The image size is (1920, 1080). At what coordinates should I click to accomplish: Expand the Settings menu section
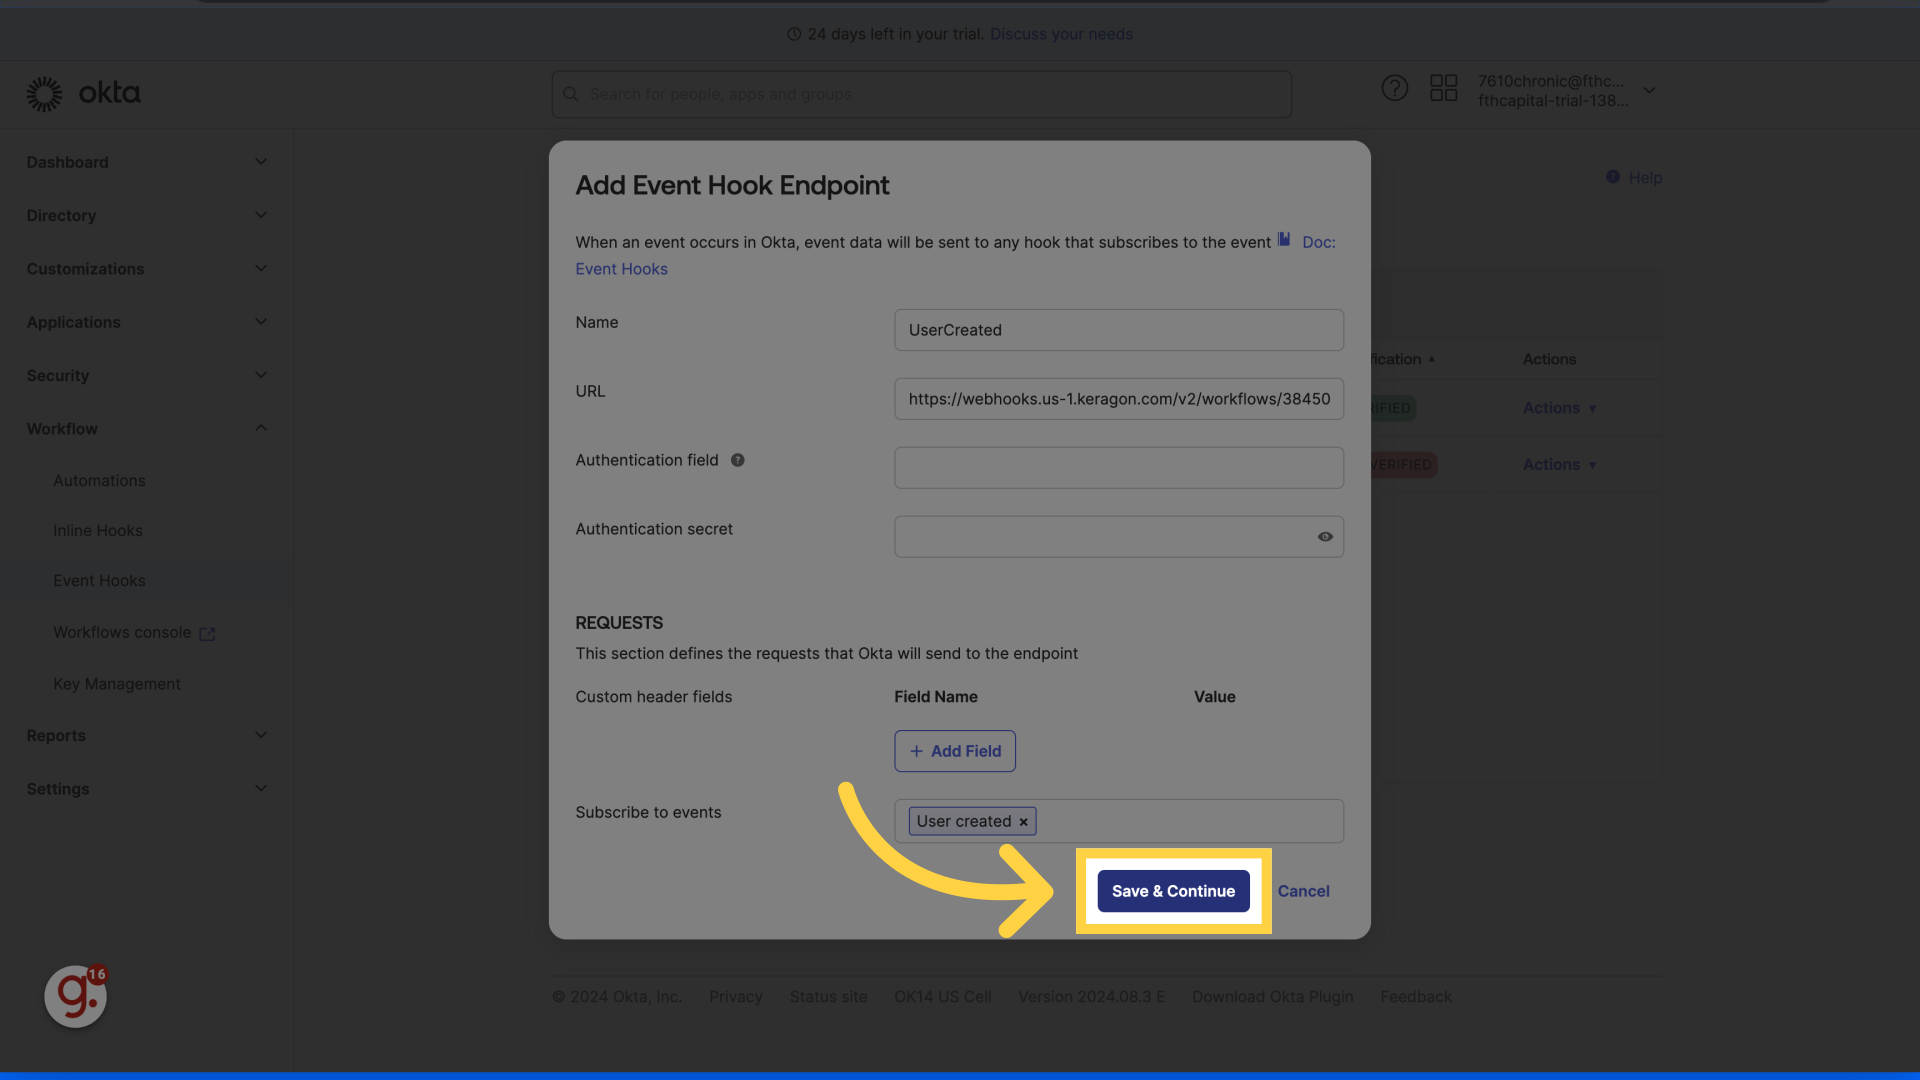point(147,789)
